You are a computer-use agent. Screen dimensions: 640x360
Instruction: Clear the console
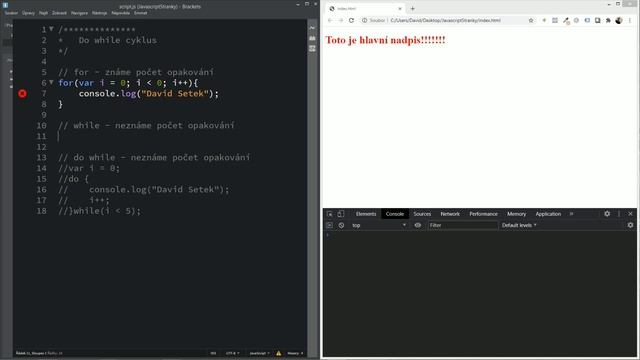[341, 225]
